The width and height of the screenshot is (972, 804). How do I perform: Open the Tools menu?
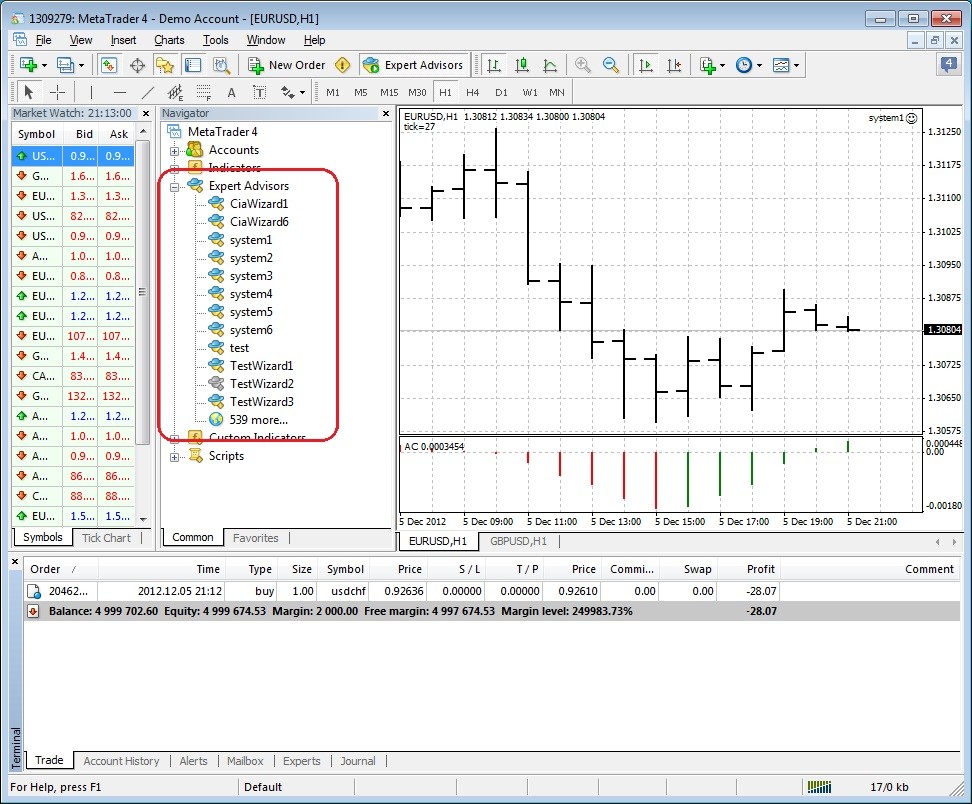pos(216,40)
